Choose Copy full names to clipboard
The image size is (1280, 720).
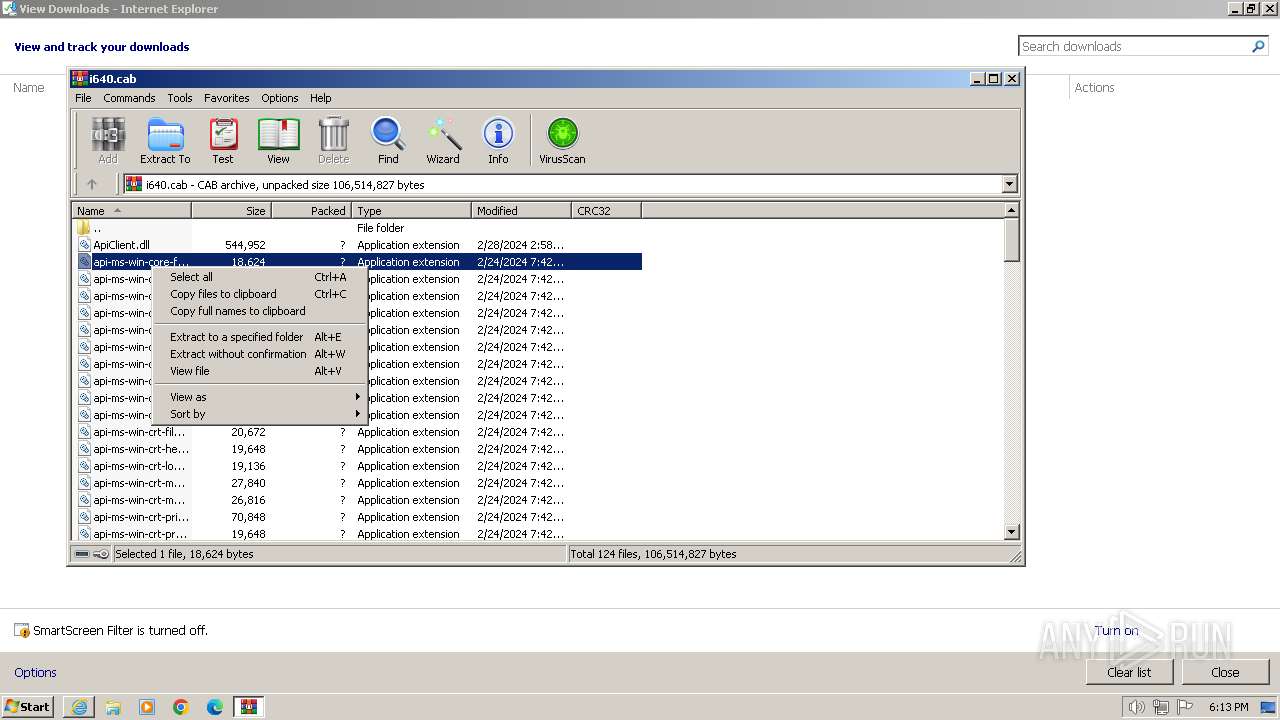[260, 311]
